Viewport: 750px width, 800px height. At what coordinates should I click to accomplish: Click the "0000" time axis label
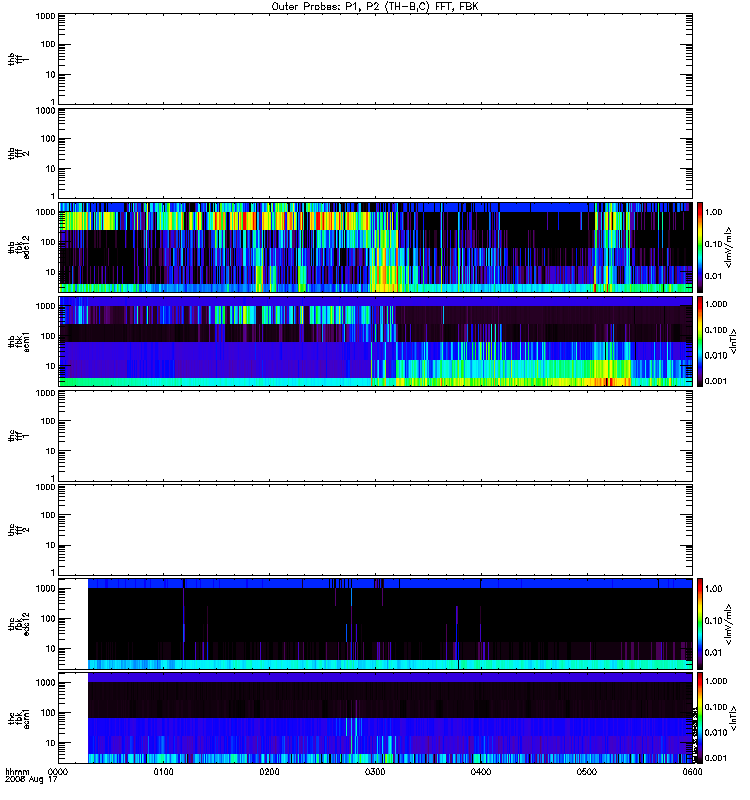(58, 772)
